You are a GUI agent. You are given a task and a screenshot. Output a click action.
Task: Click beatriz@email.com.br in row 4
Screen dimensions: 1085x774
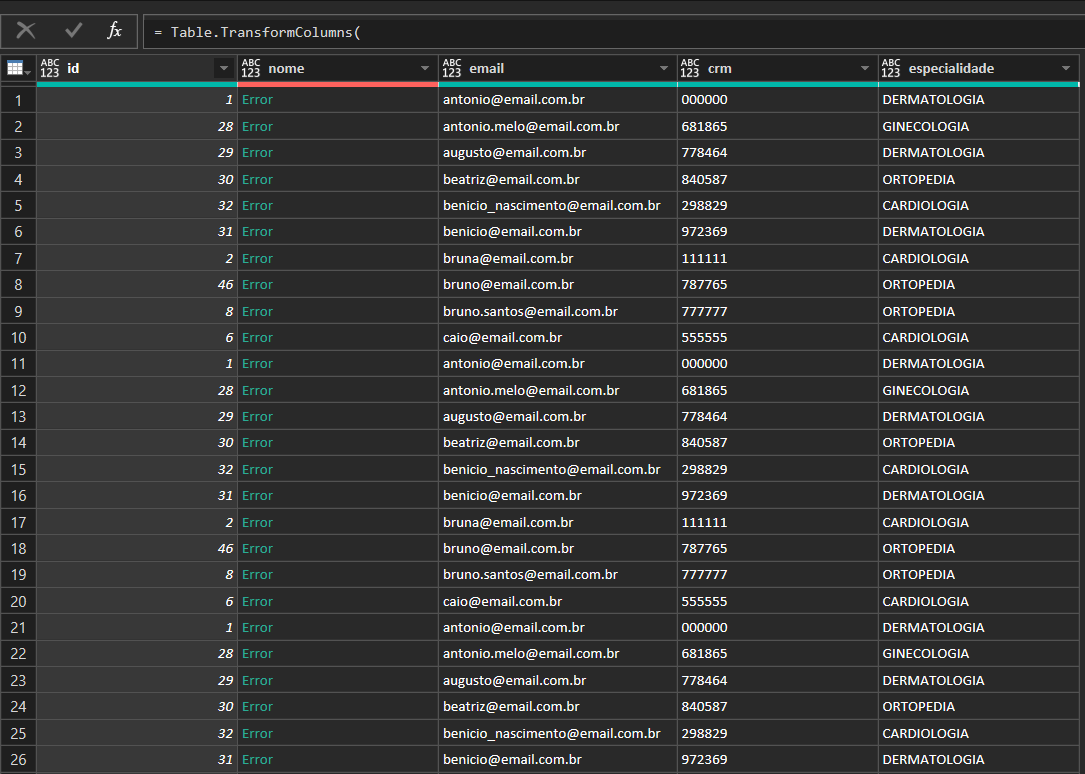511,180
